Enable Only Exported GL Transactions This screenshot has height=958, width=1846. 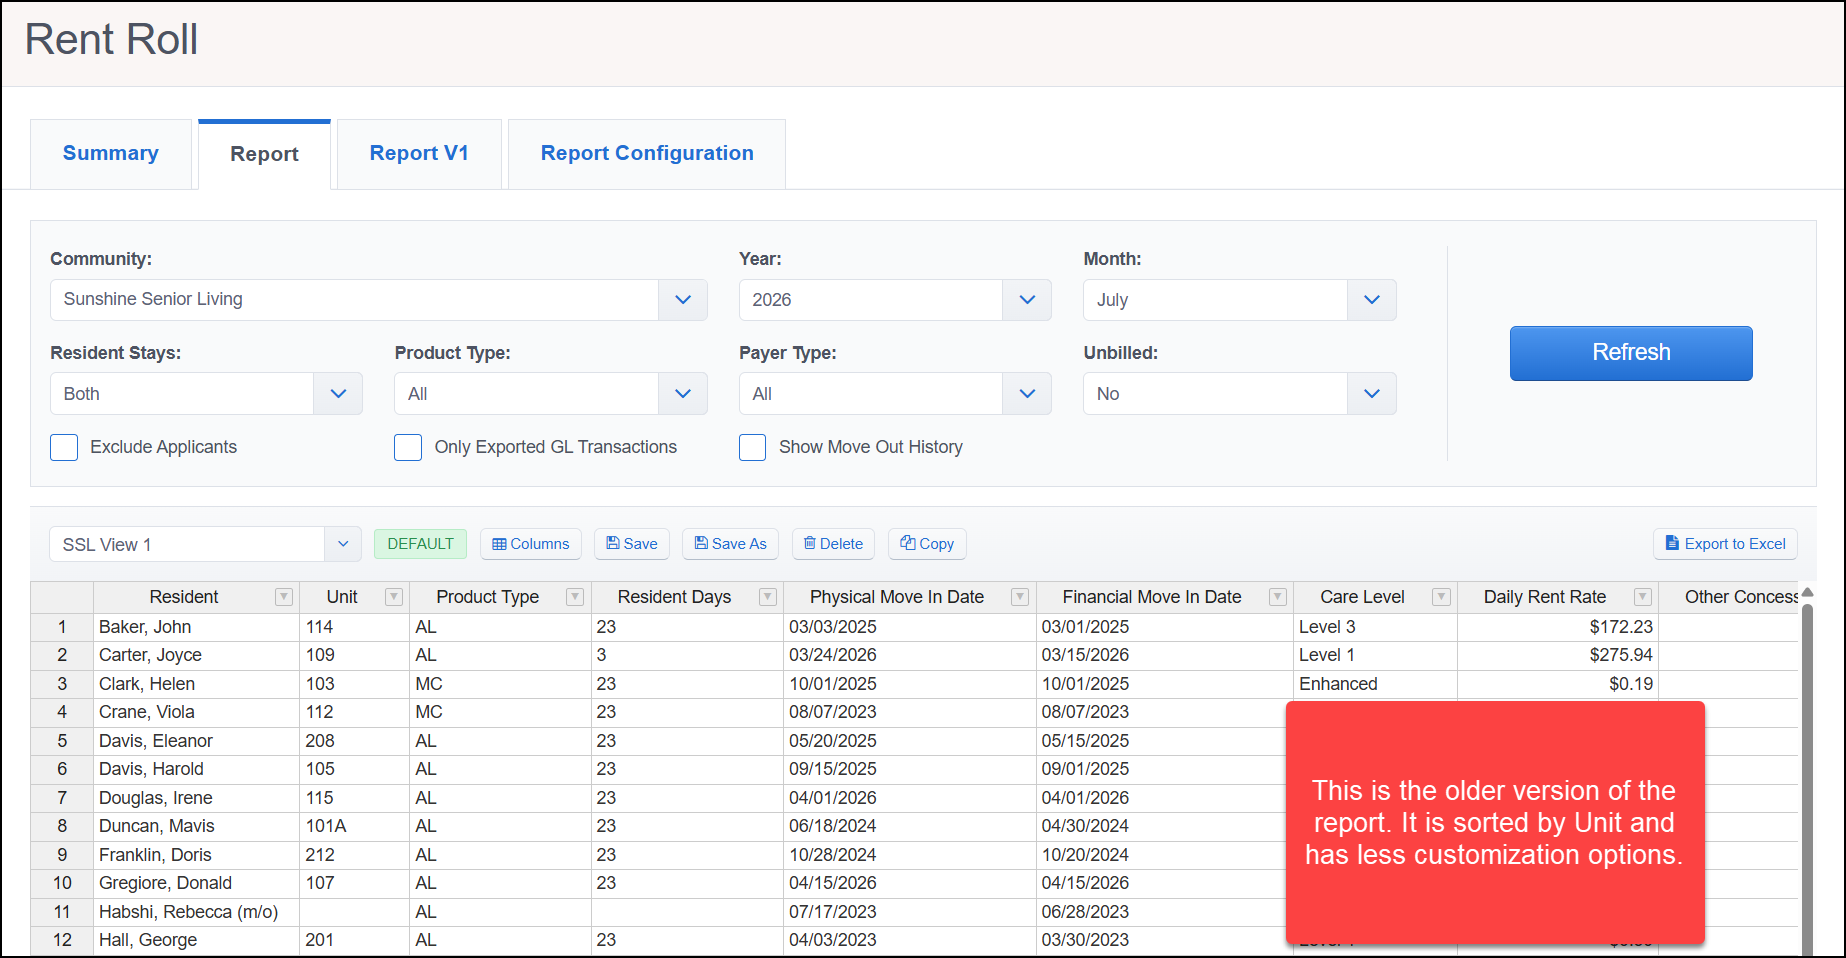(408, 447)
